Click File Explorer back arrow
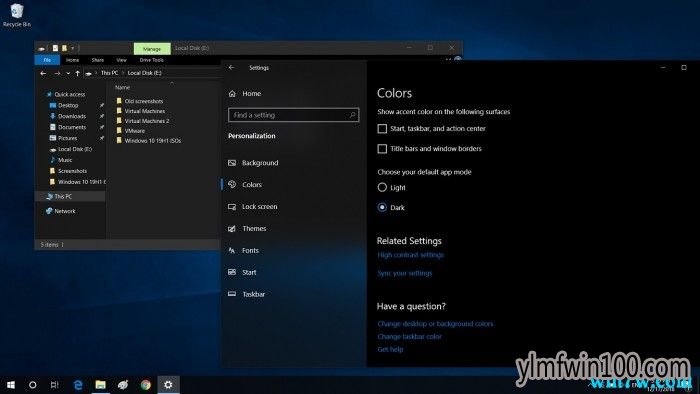 click(43, 73)
